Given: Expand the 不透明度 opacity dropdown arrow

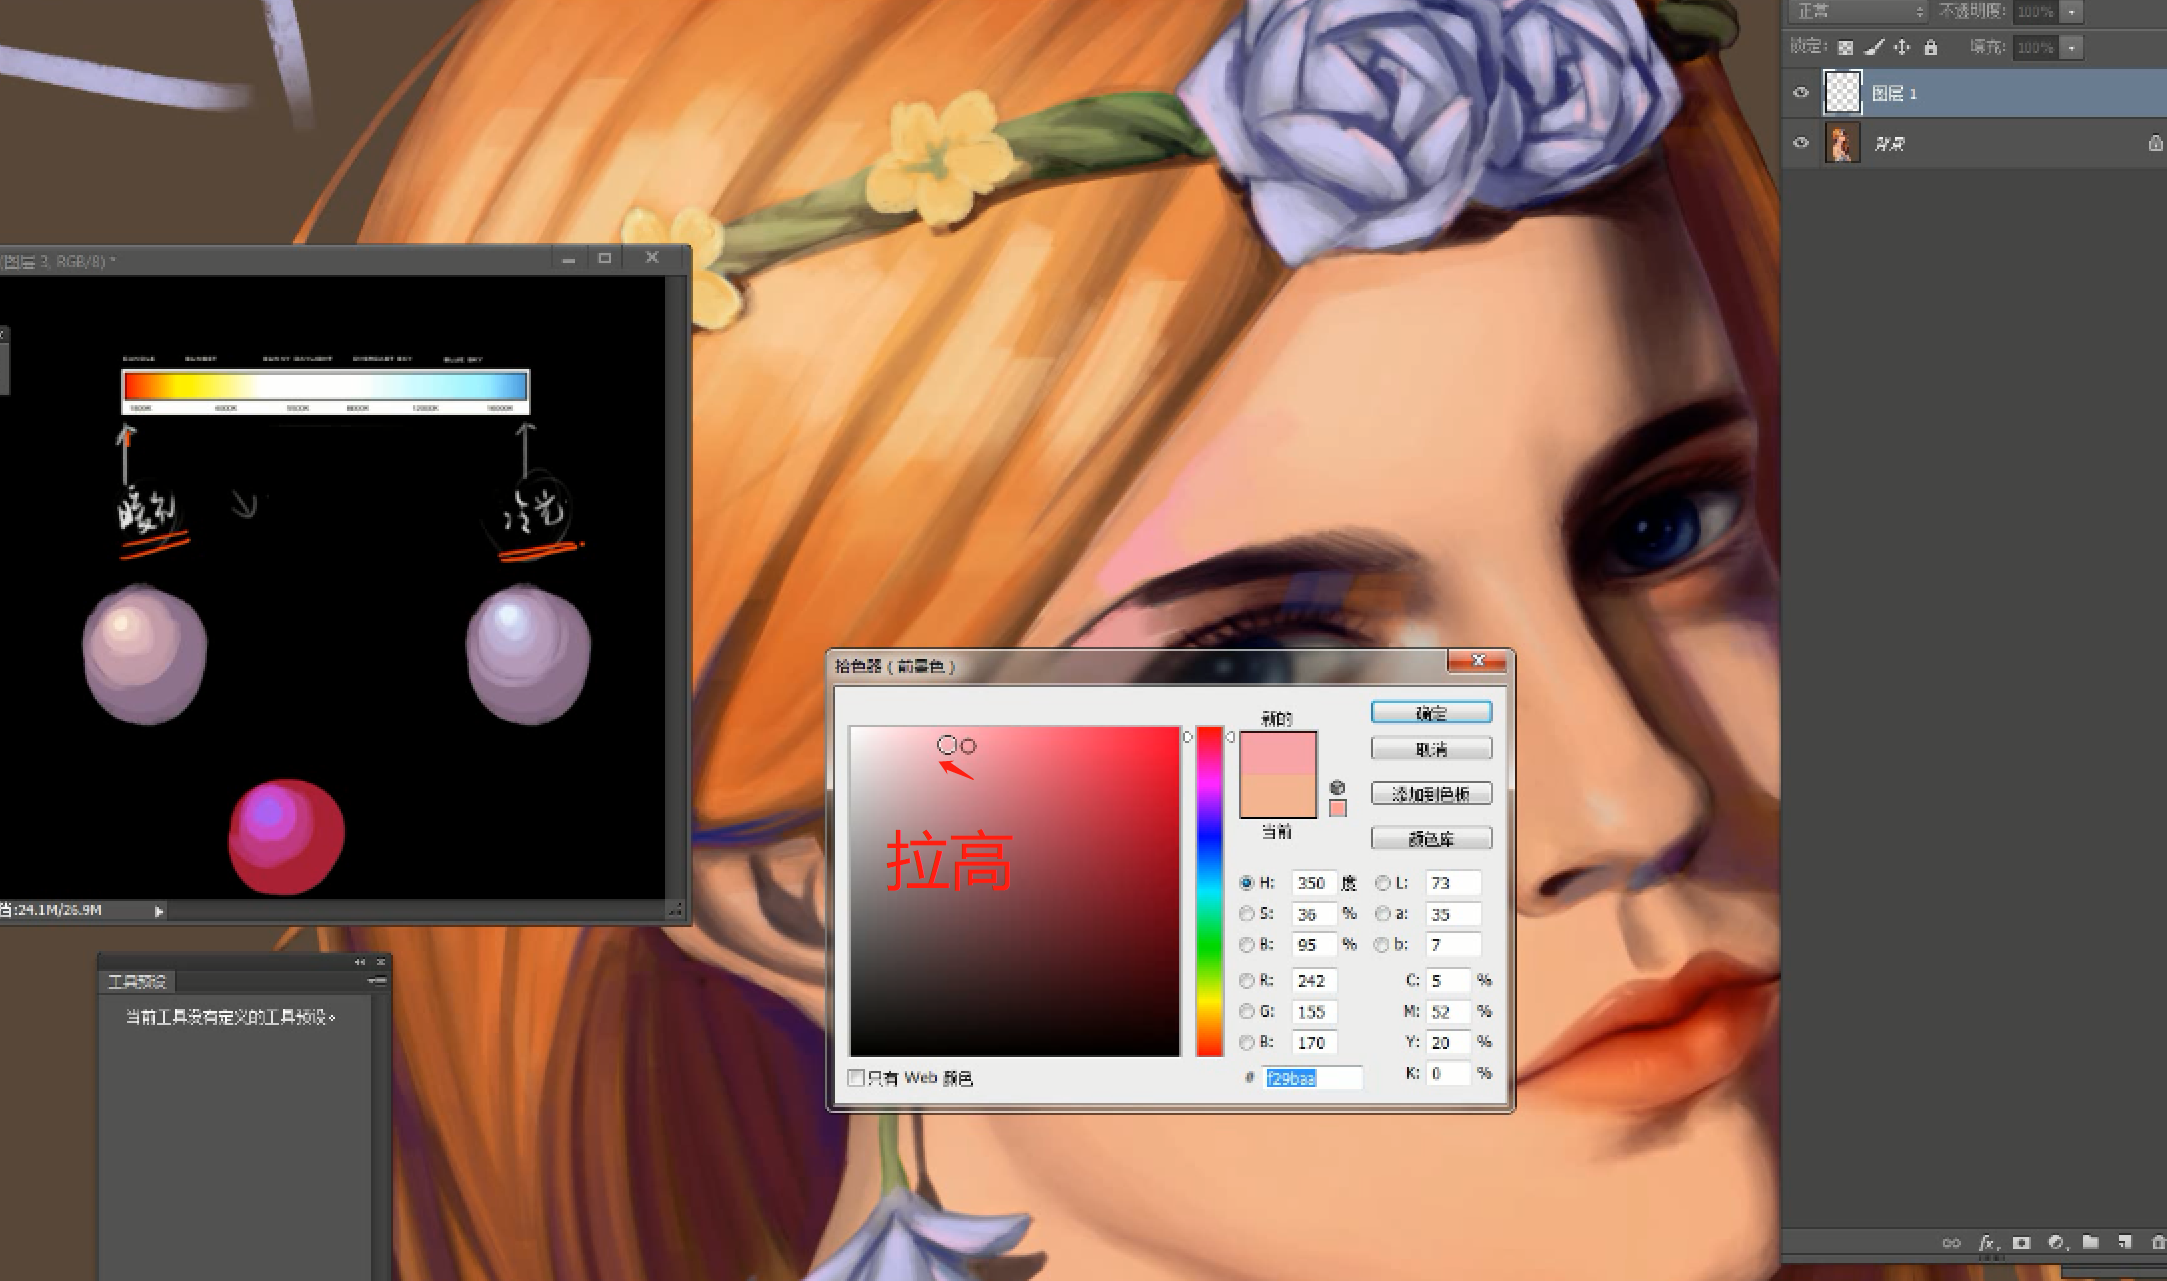Looking at the screenshot, I should pos(2072,11).
